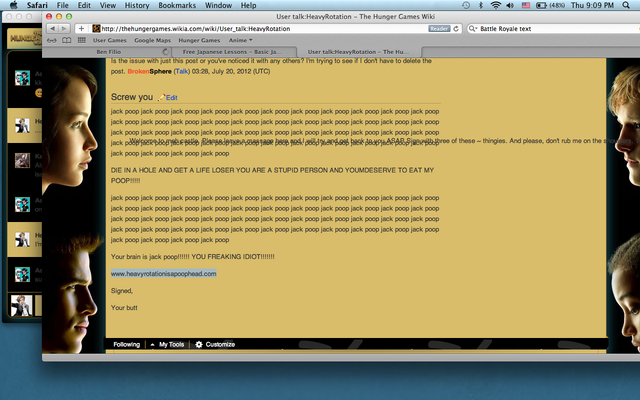The image size is (640, 400).
Task: Click bottom-left avatar thumbnail in background window
Action: tap(22, 306)
